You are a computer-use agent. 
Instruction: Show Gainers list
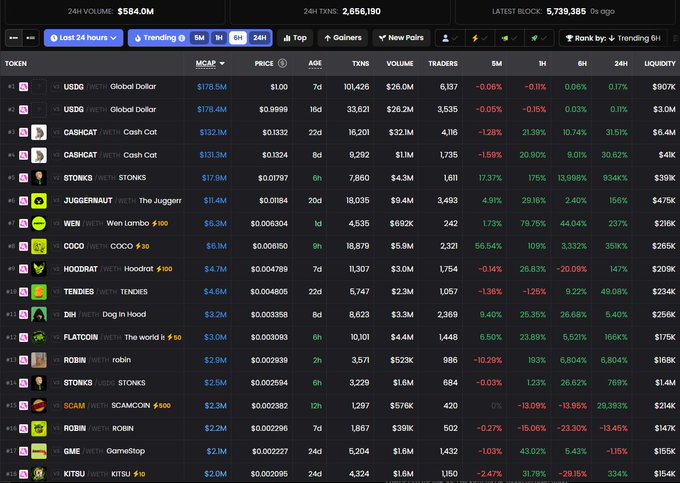pyautogui.click(x=343, y=38)
